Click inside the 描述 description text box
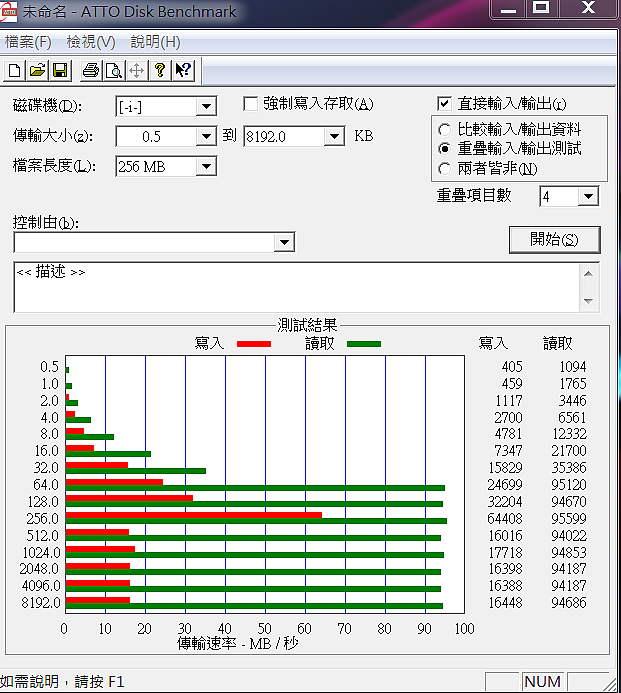The height and width of the screenshot is (693, 621). click(296, 287)
